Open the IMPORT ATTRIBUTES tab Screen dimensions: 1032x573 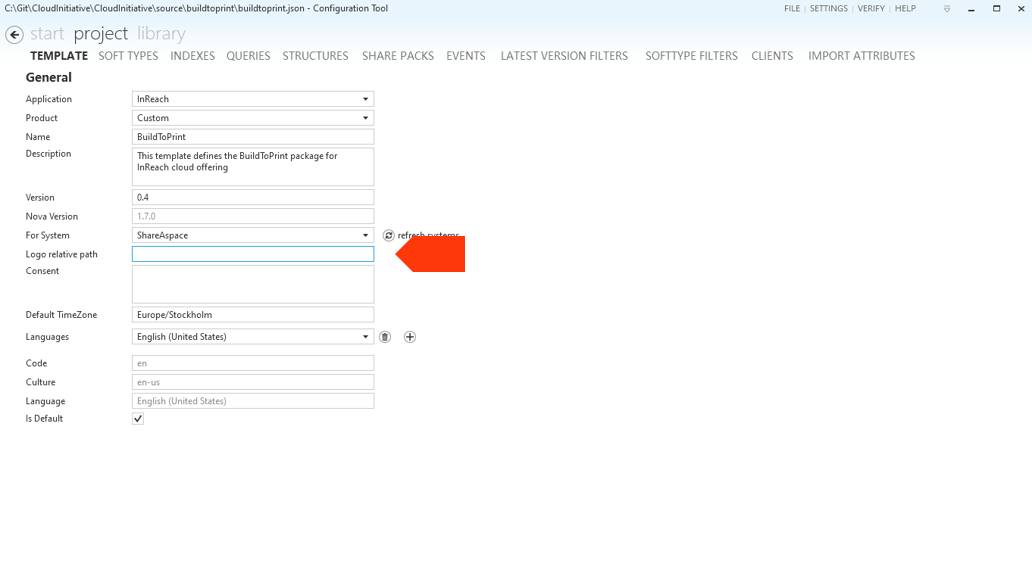[x=862, y=56]
